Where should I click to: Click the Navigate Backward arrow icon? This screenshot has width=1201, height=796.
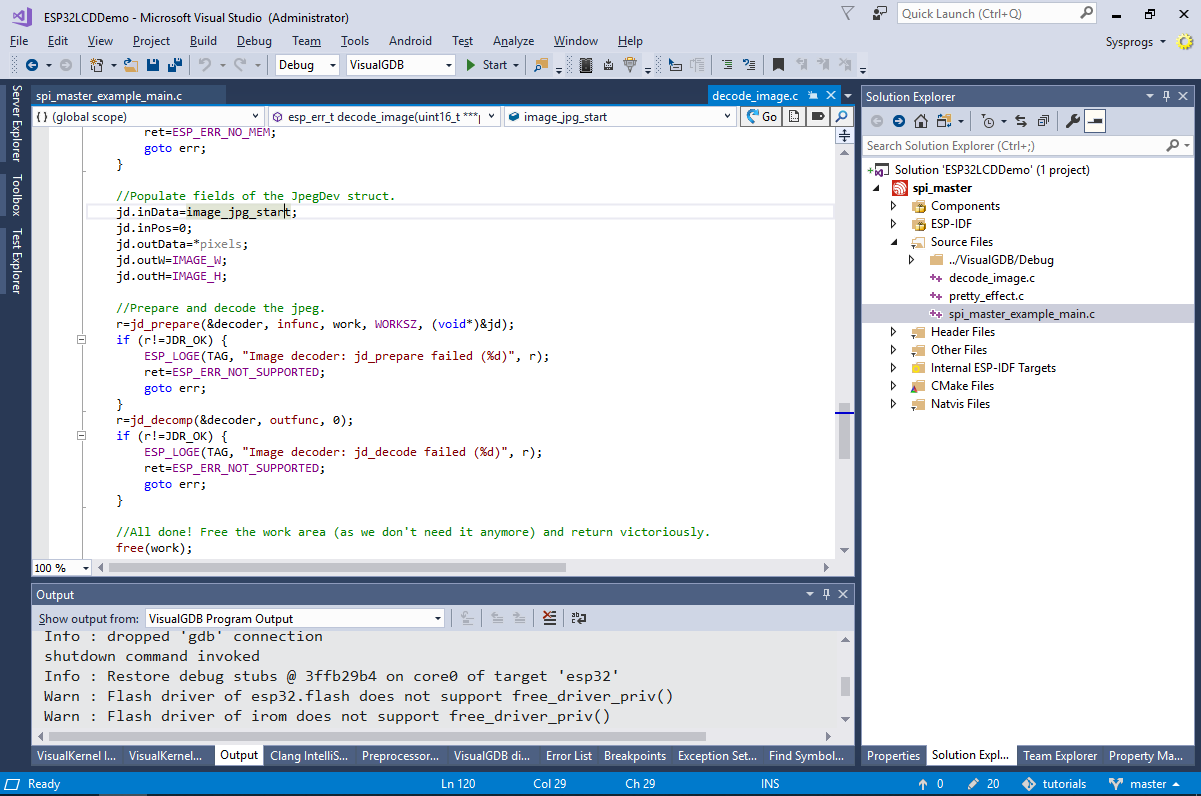pos(31,65)
